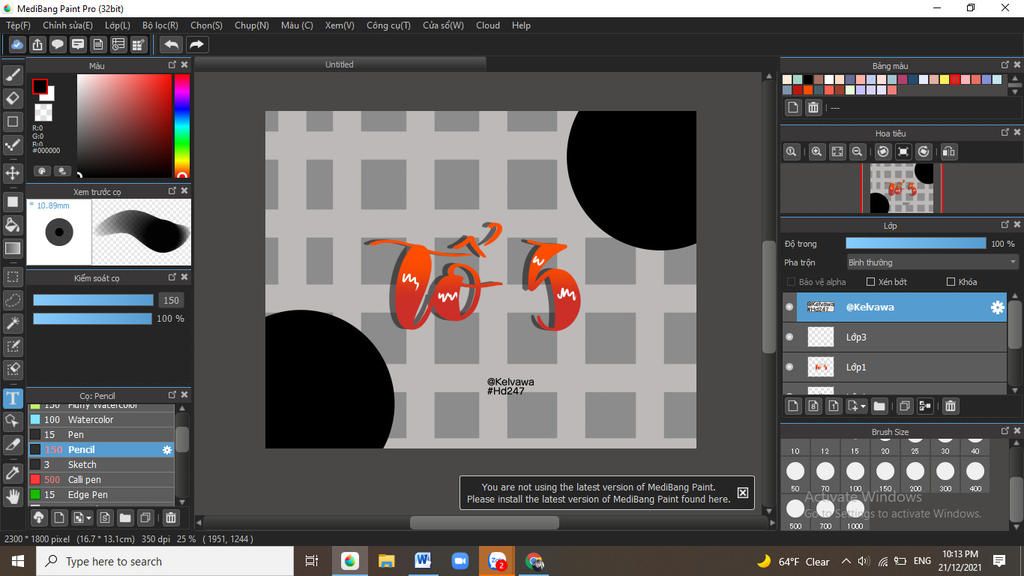This screenshot has height=576, width=1024.
Task: Select the Lớp3 layer row
Action: [895, 337]
